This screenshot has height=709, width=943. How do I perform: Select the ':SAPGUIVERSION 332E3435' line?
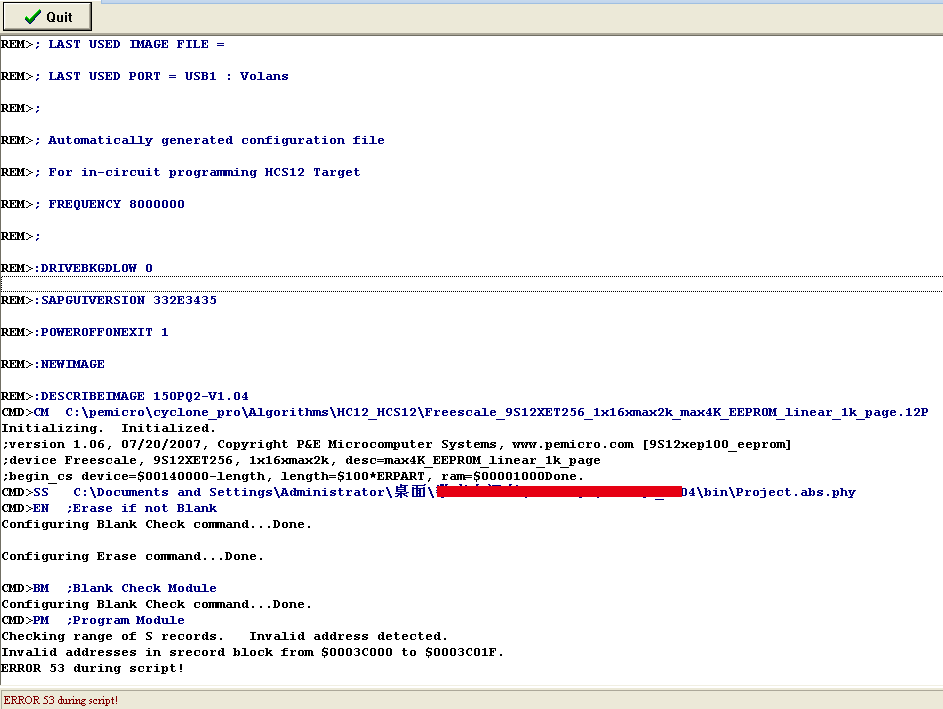point(108,299)
